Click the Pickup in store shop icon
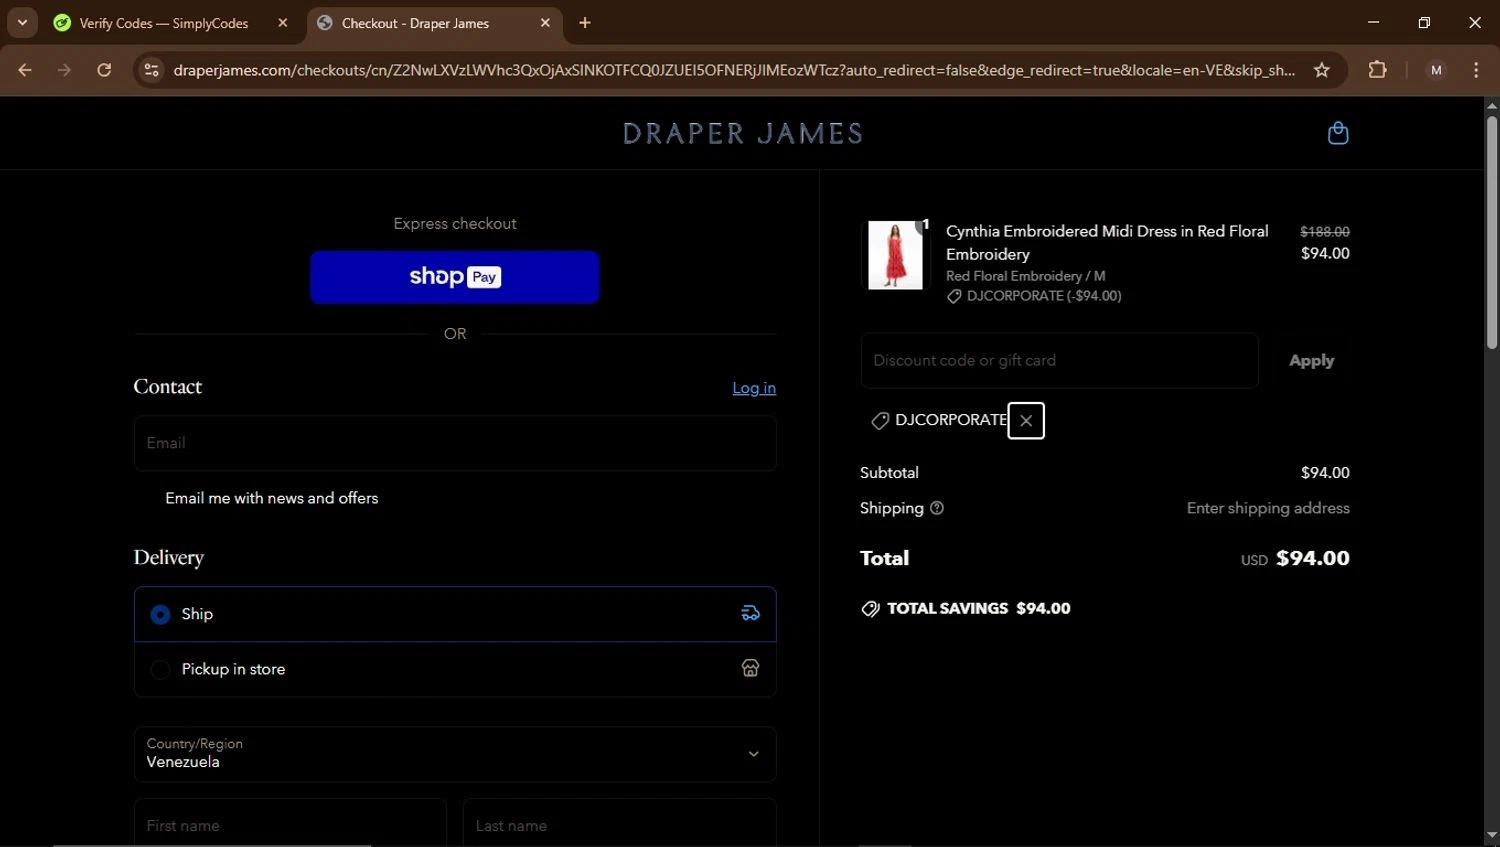The image size is (1500, 847). tap(750, 668)
